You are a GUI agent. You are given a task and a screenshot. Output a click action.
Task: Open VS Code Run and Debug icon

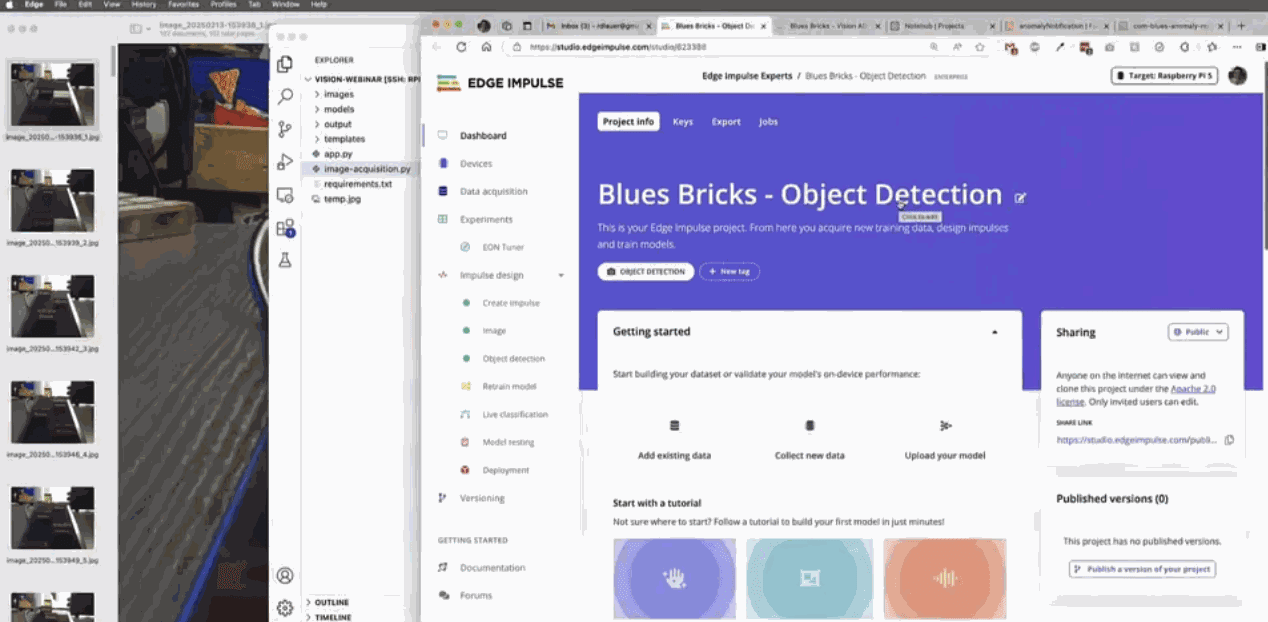(285, 162)
